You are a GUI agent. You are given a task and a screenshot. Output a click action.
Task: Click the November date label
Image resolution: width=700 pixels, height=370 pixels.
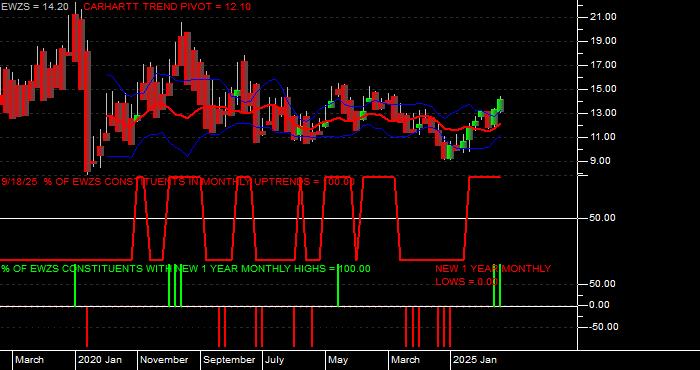click(x=164, y=360)
